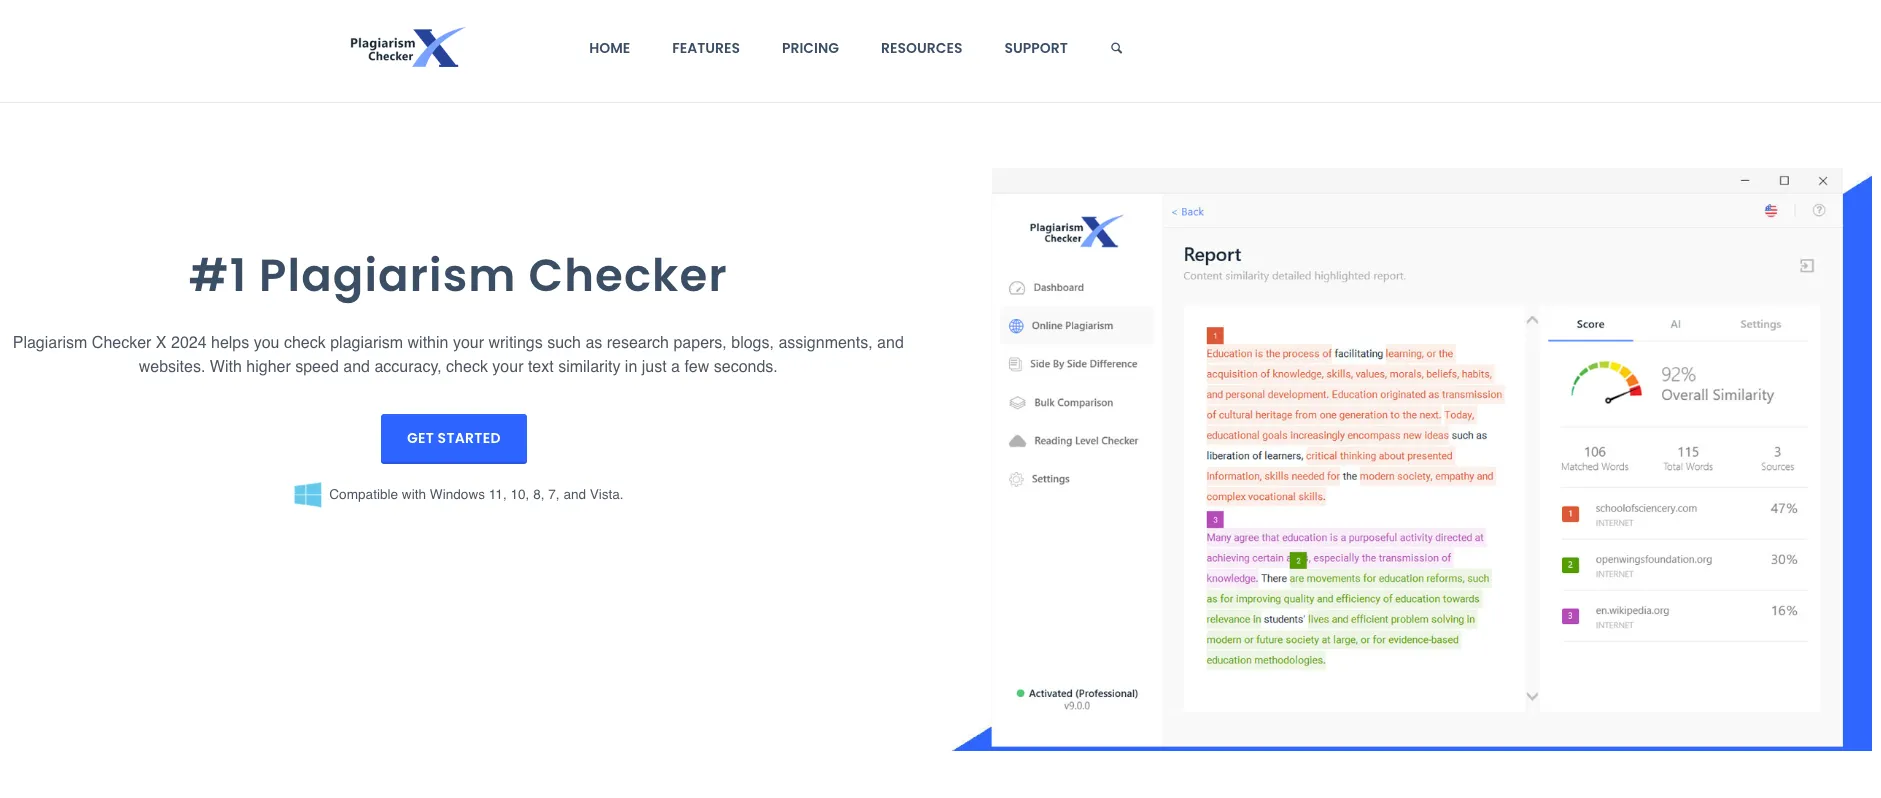Click the #1 Plagiarism Checker headline
1881x798 pixels.
click(x=458, y=275)
